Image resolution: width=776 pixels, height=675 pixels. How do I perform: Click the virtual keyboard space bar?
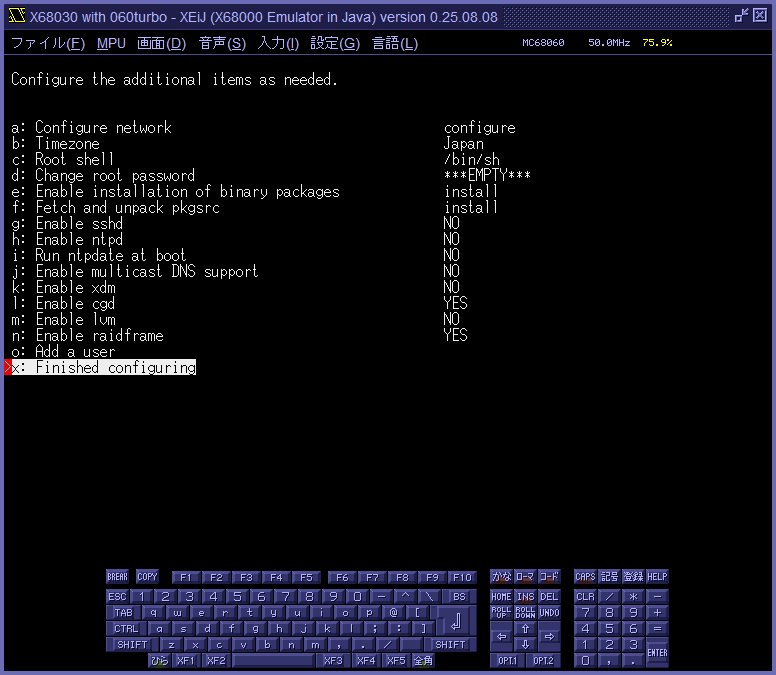coord(273,661)
